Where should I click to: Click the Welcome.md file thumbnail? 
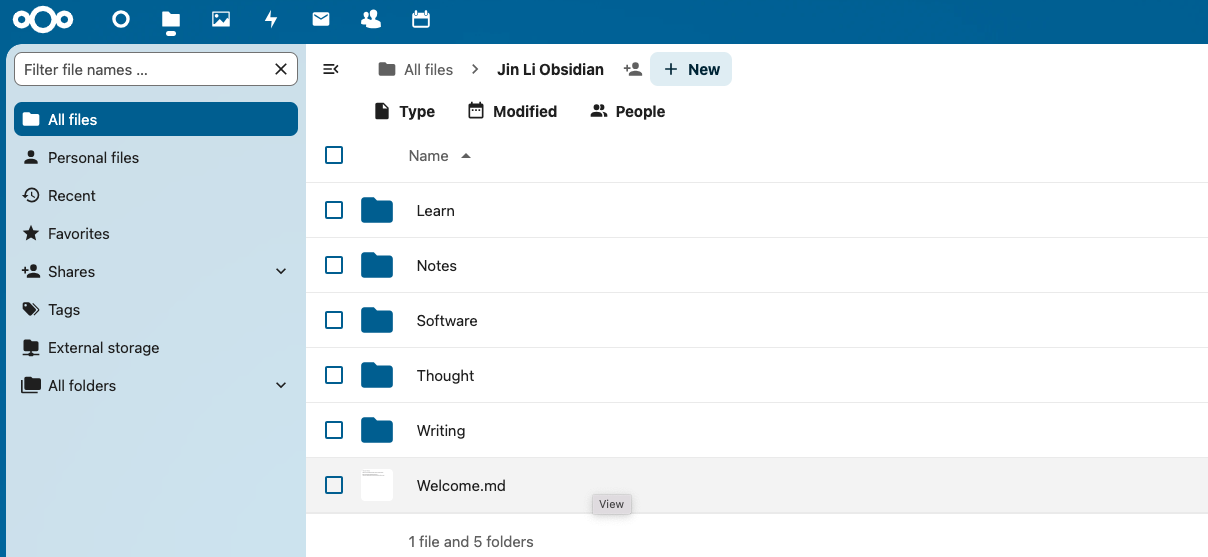point(377,485)
